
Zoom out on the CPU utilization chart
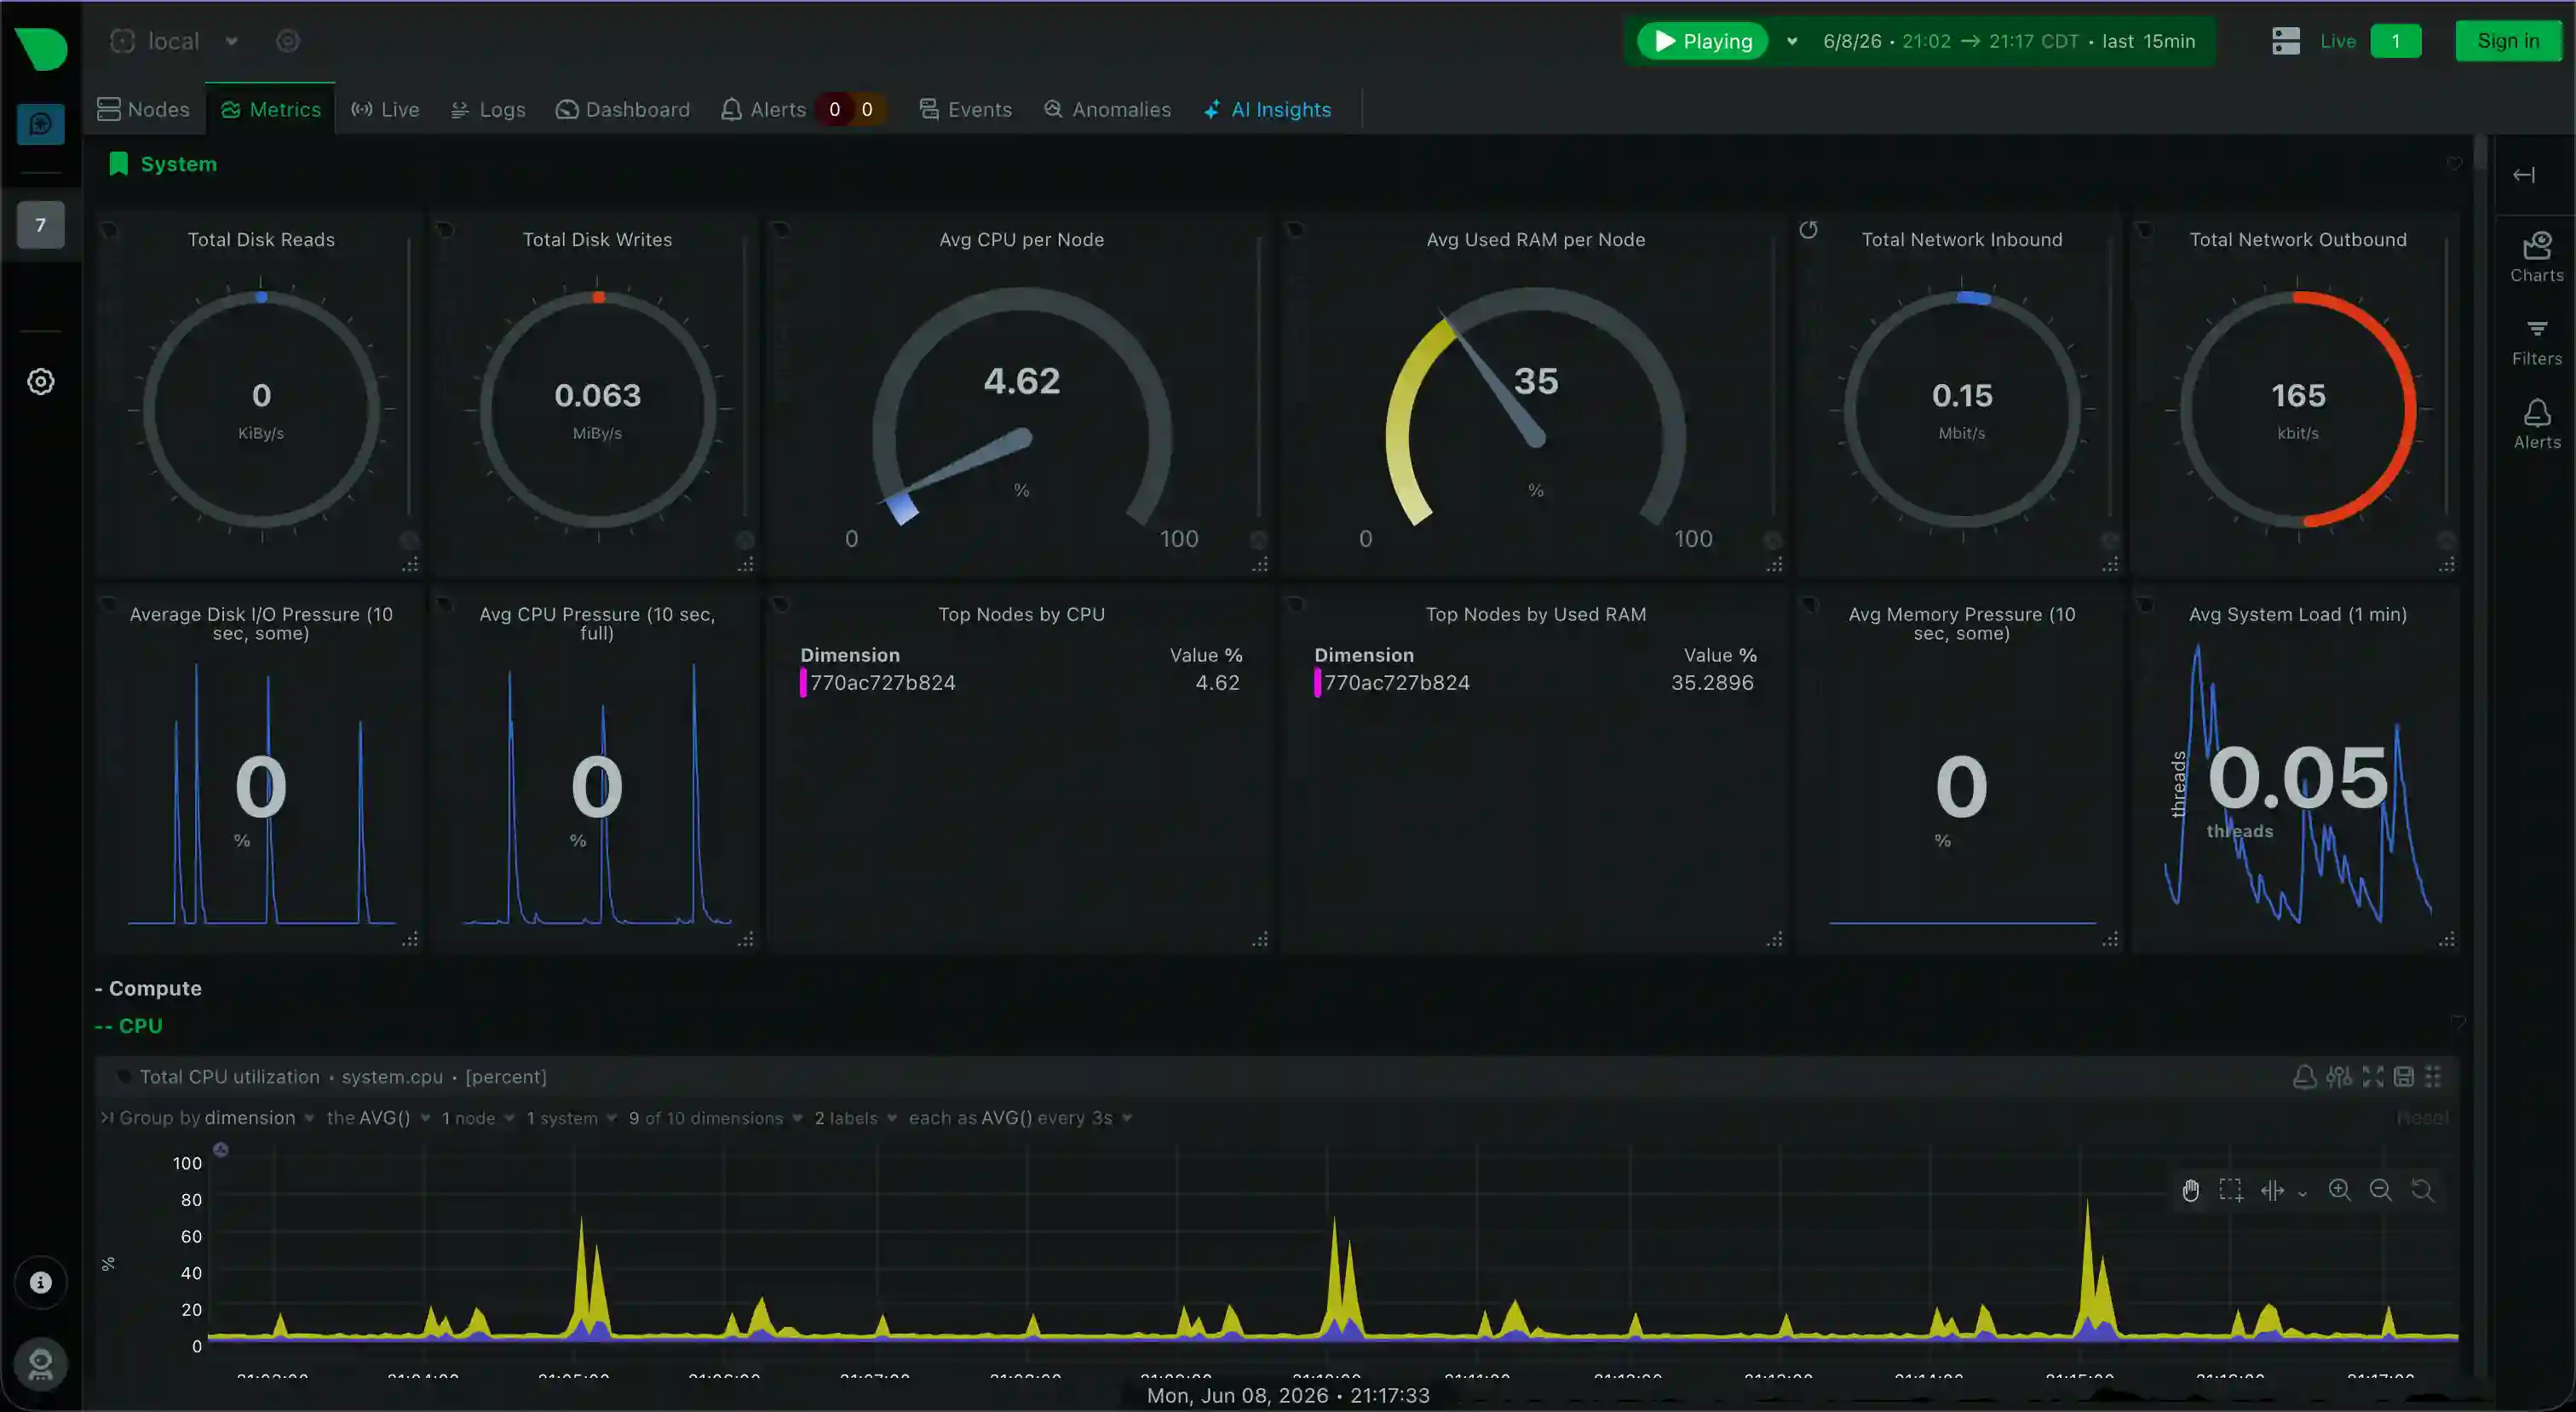(x=2381, y=1190)
